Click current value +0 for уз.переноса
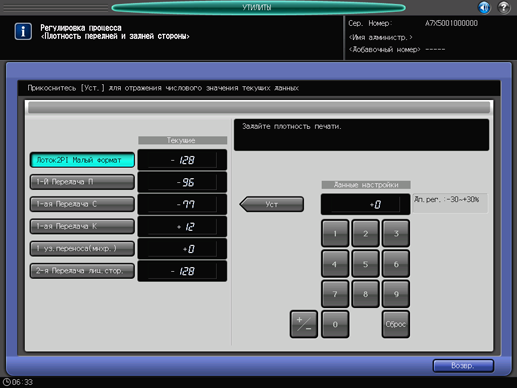 click(182, 249)
